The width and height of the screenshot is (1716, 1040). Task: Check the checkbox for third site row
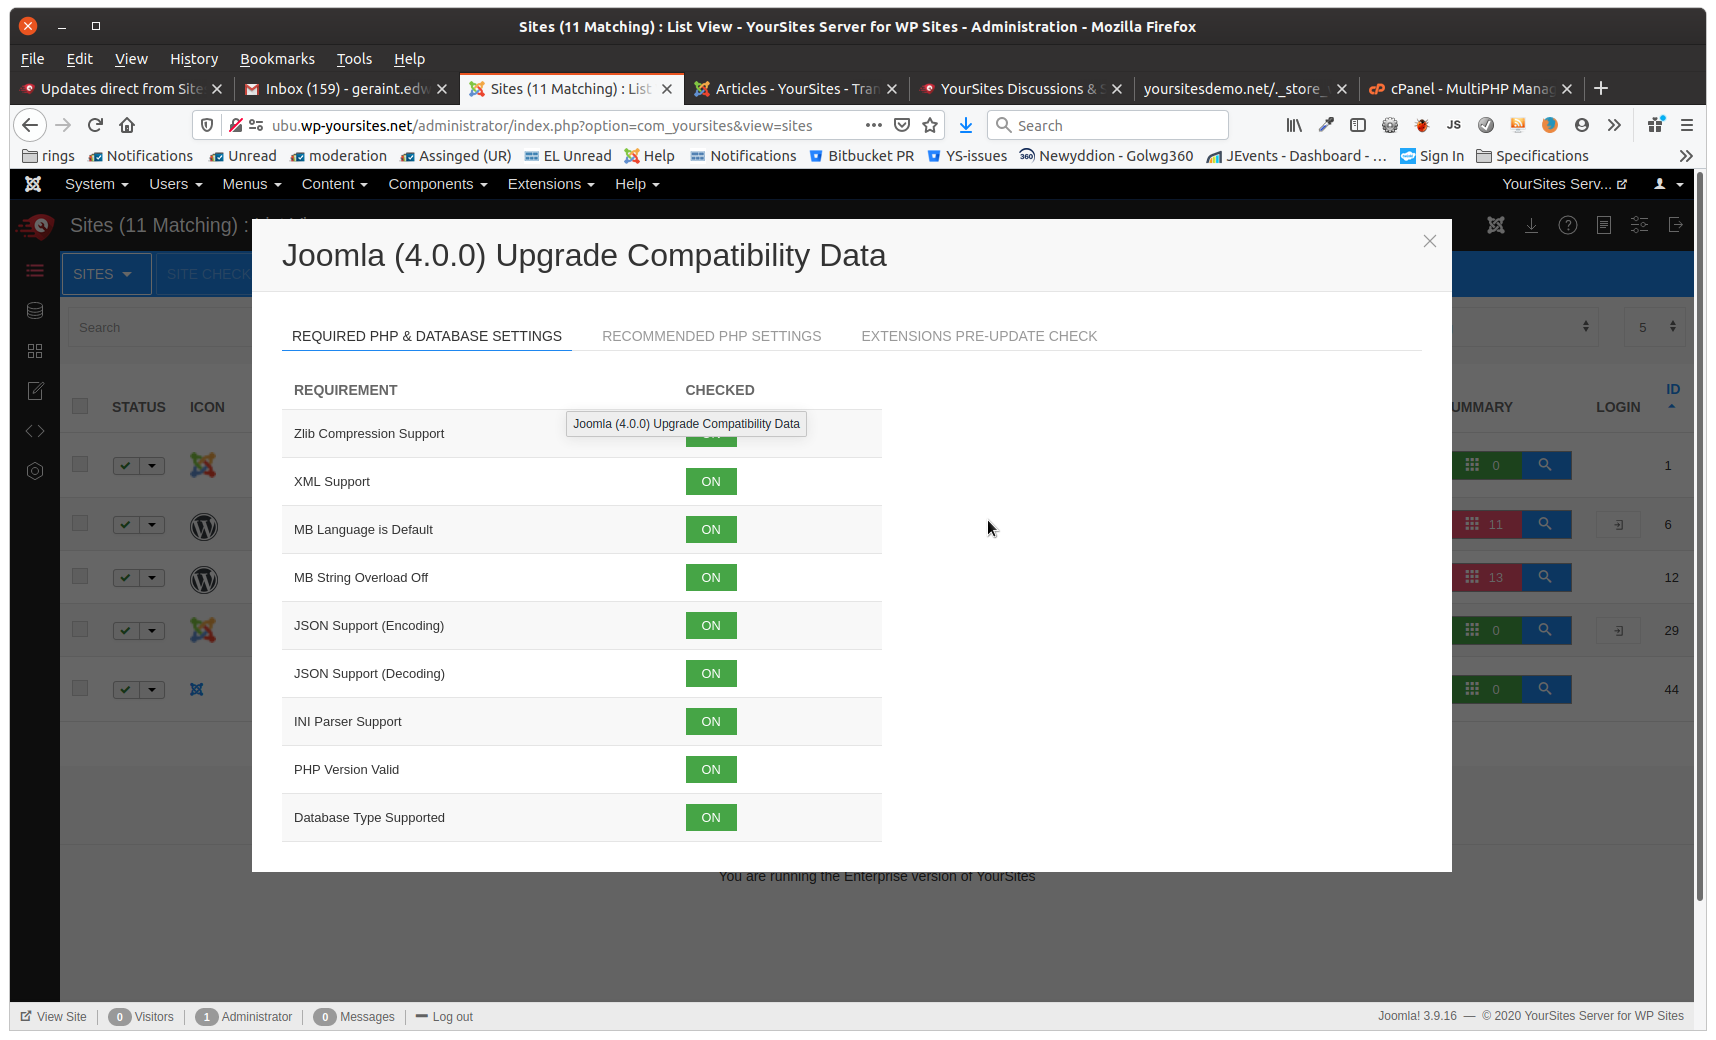(x=80, y=576)
